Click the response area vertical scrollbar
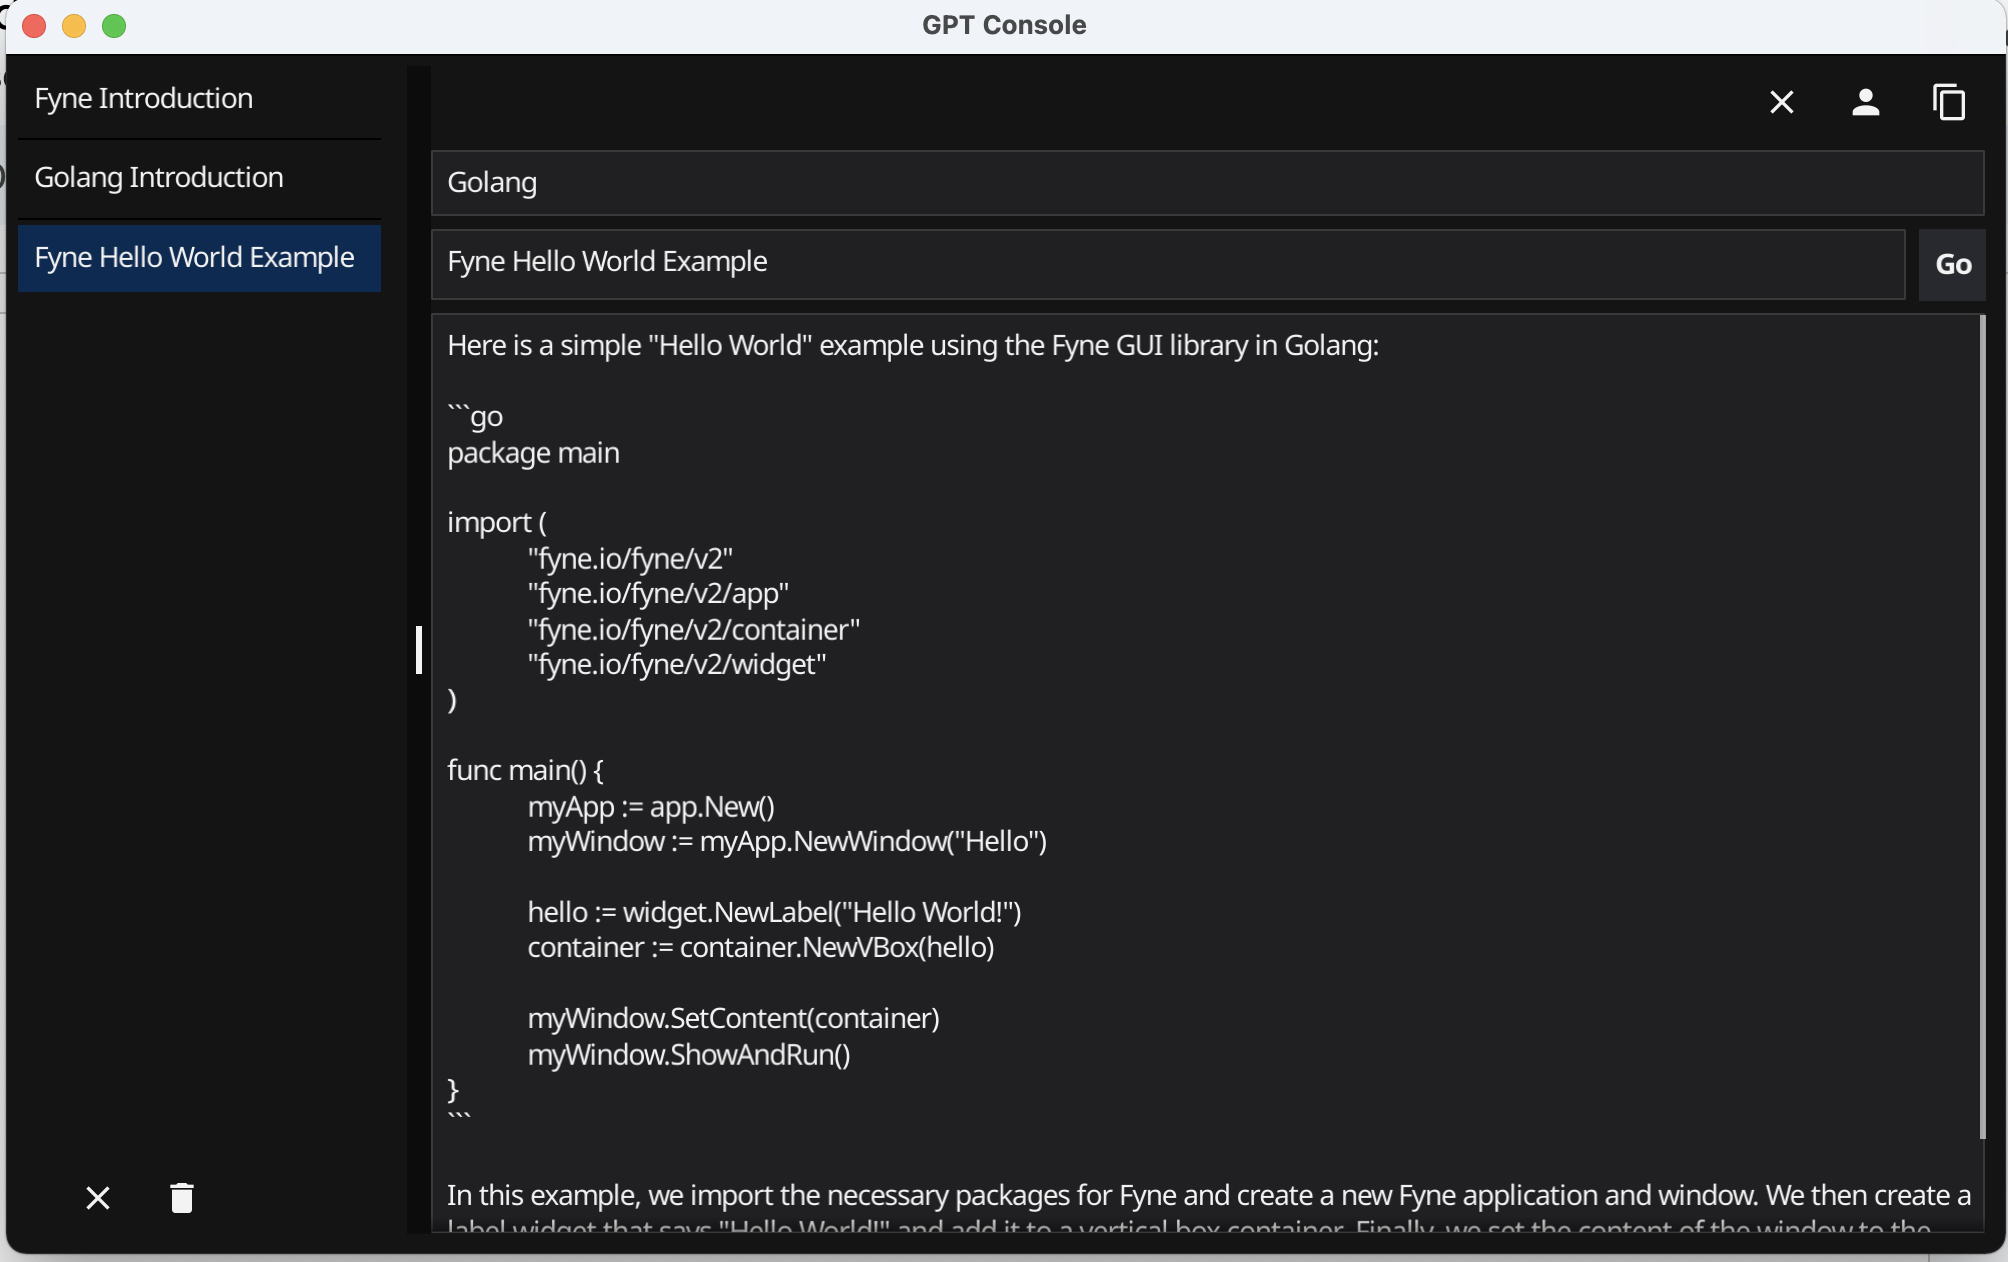The width and height of the screenshot is (2008, 1262). tap(1981, 727)
